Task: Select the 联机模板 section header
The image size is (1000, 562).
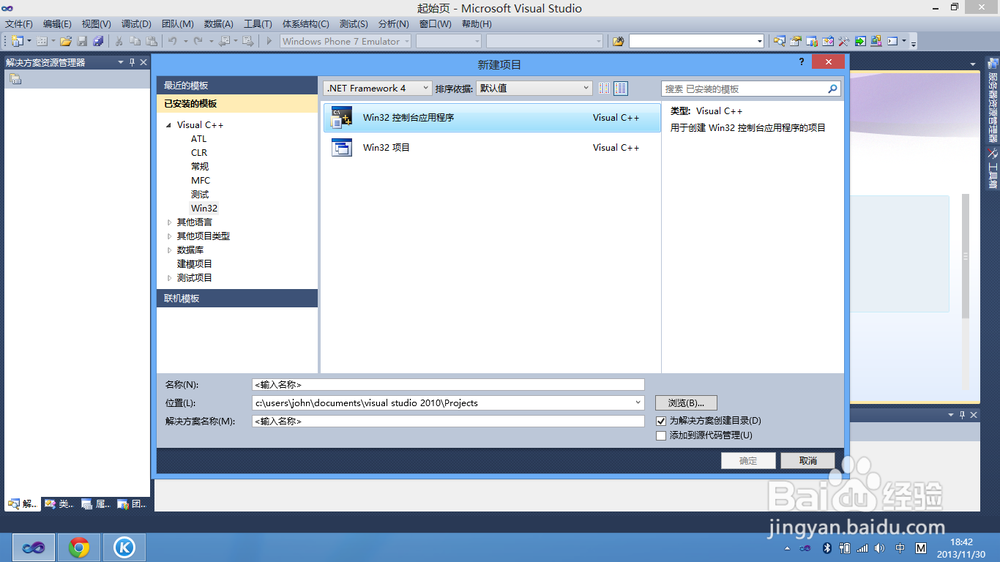Action: pos(237,298)
